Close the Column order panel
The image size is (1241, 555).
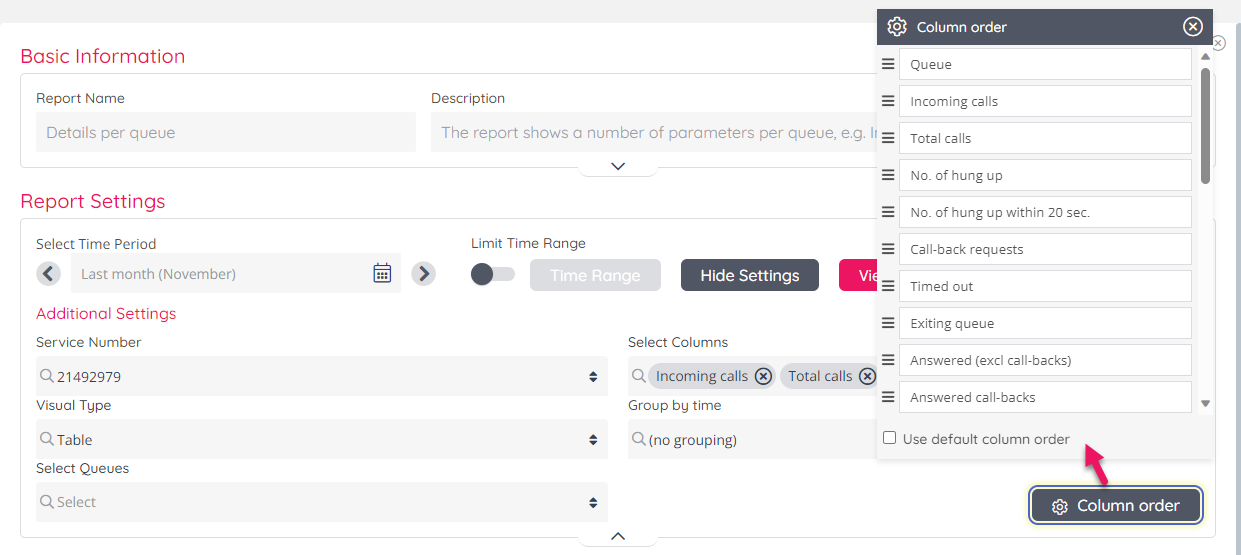click(x=1192, y=27)
